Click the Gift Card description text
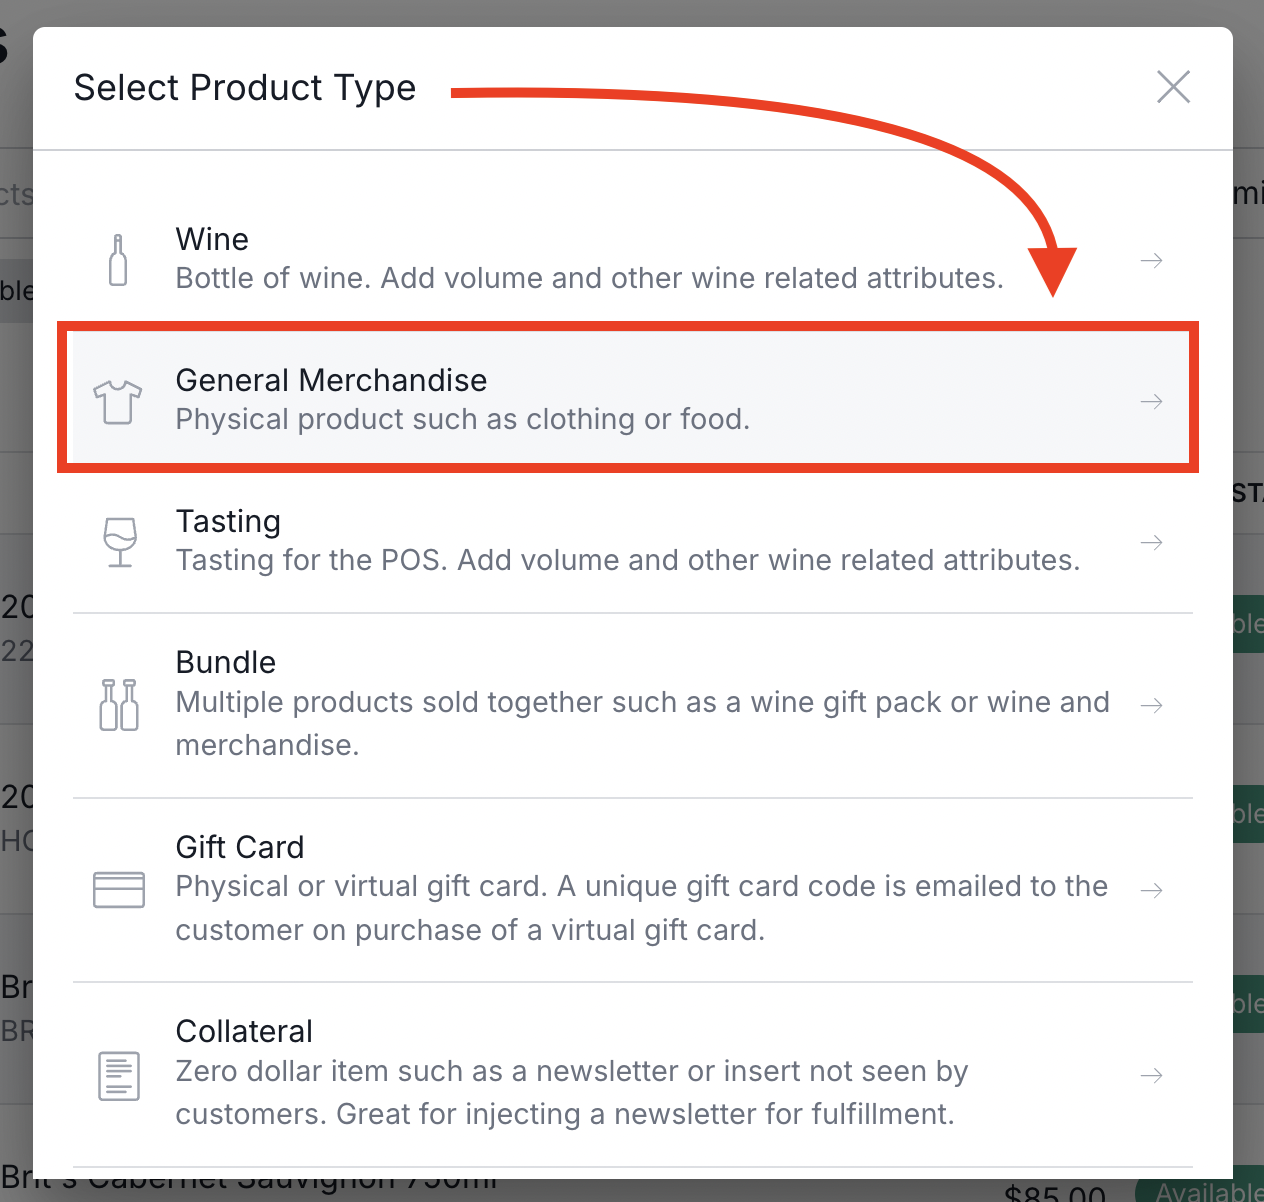Viewport: 1264px width, 1202px height. tap(642, 908)
